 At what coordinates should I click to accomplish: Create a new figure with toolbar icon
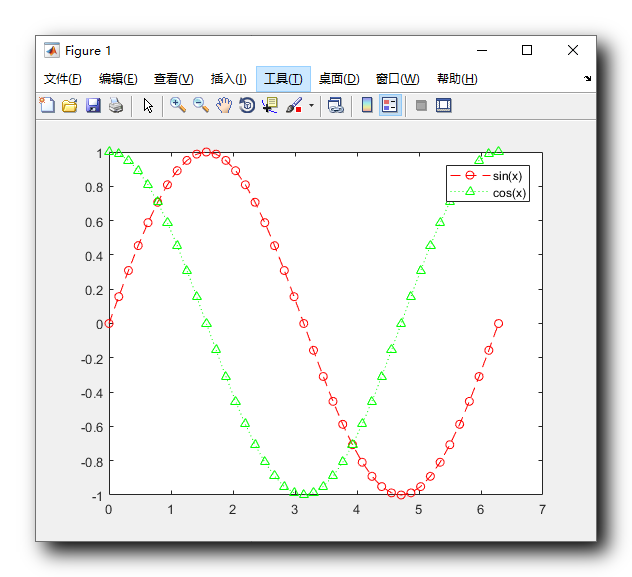[x=47, y=106]
